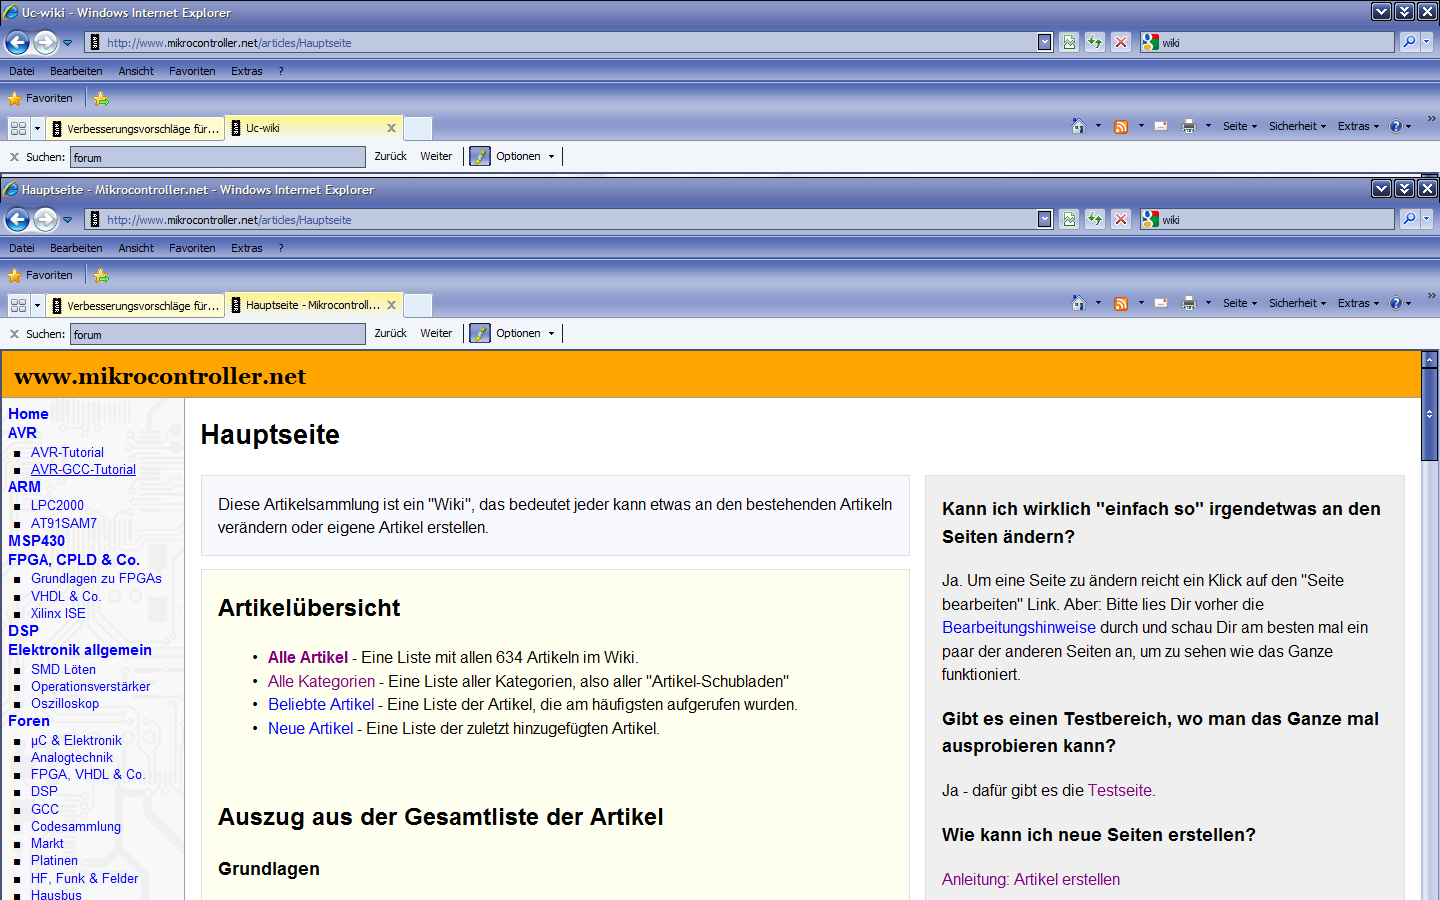The image size is (1440, 900).
Task: Open print options dropdown in Hauptseite window
Action: 1208,303
